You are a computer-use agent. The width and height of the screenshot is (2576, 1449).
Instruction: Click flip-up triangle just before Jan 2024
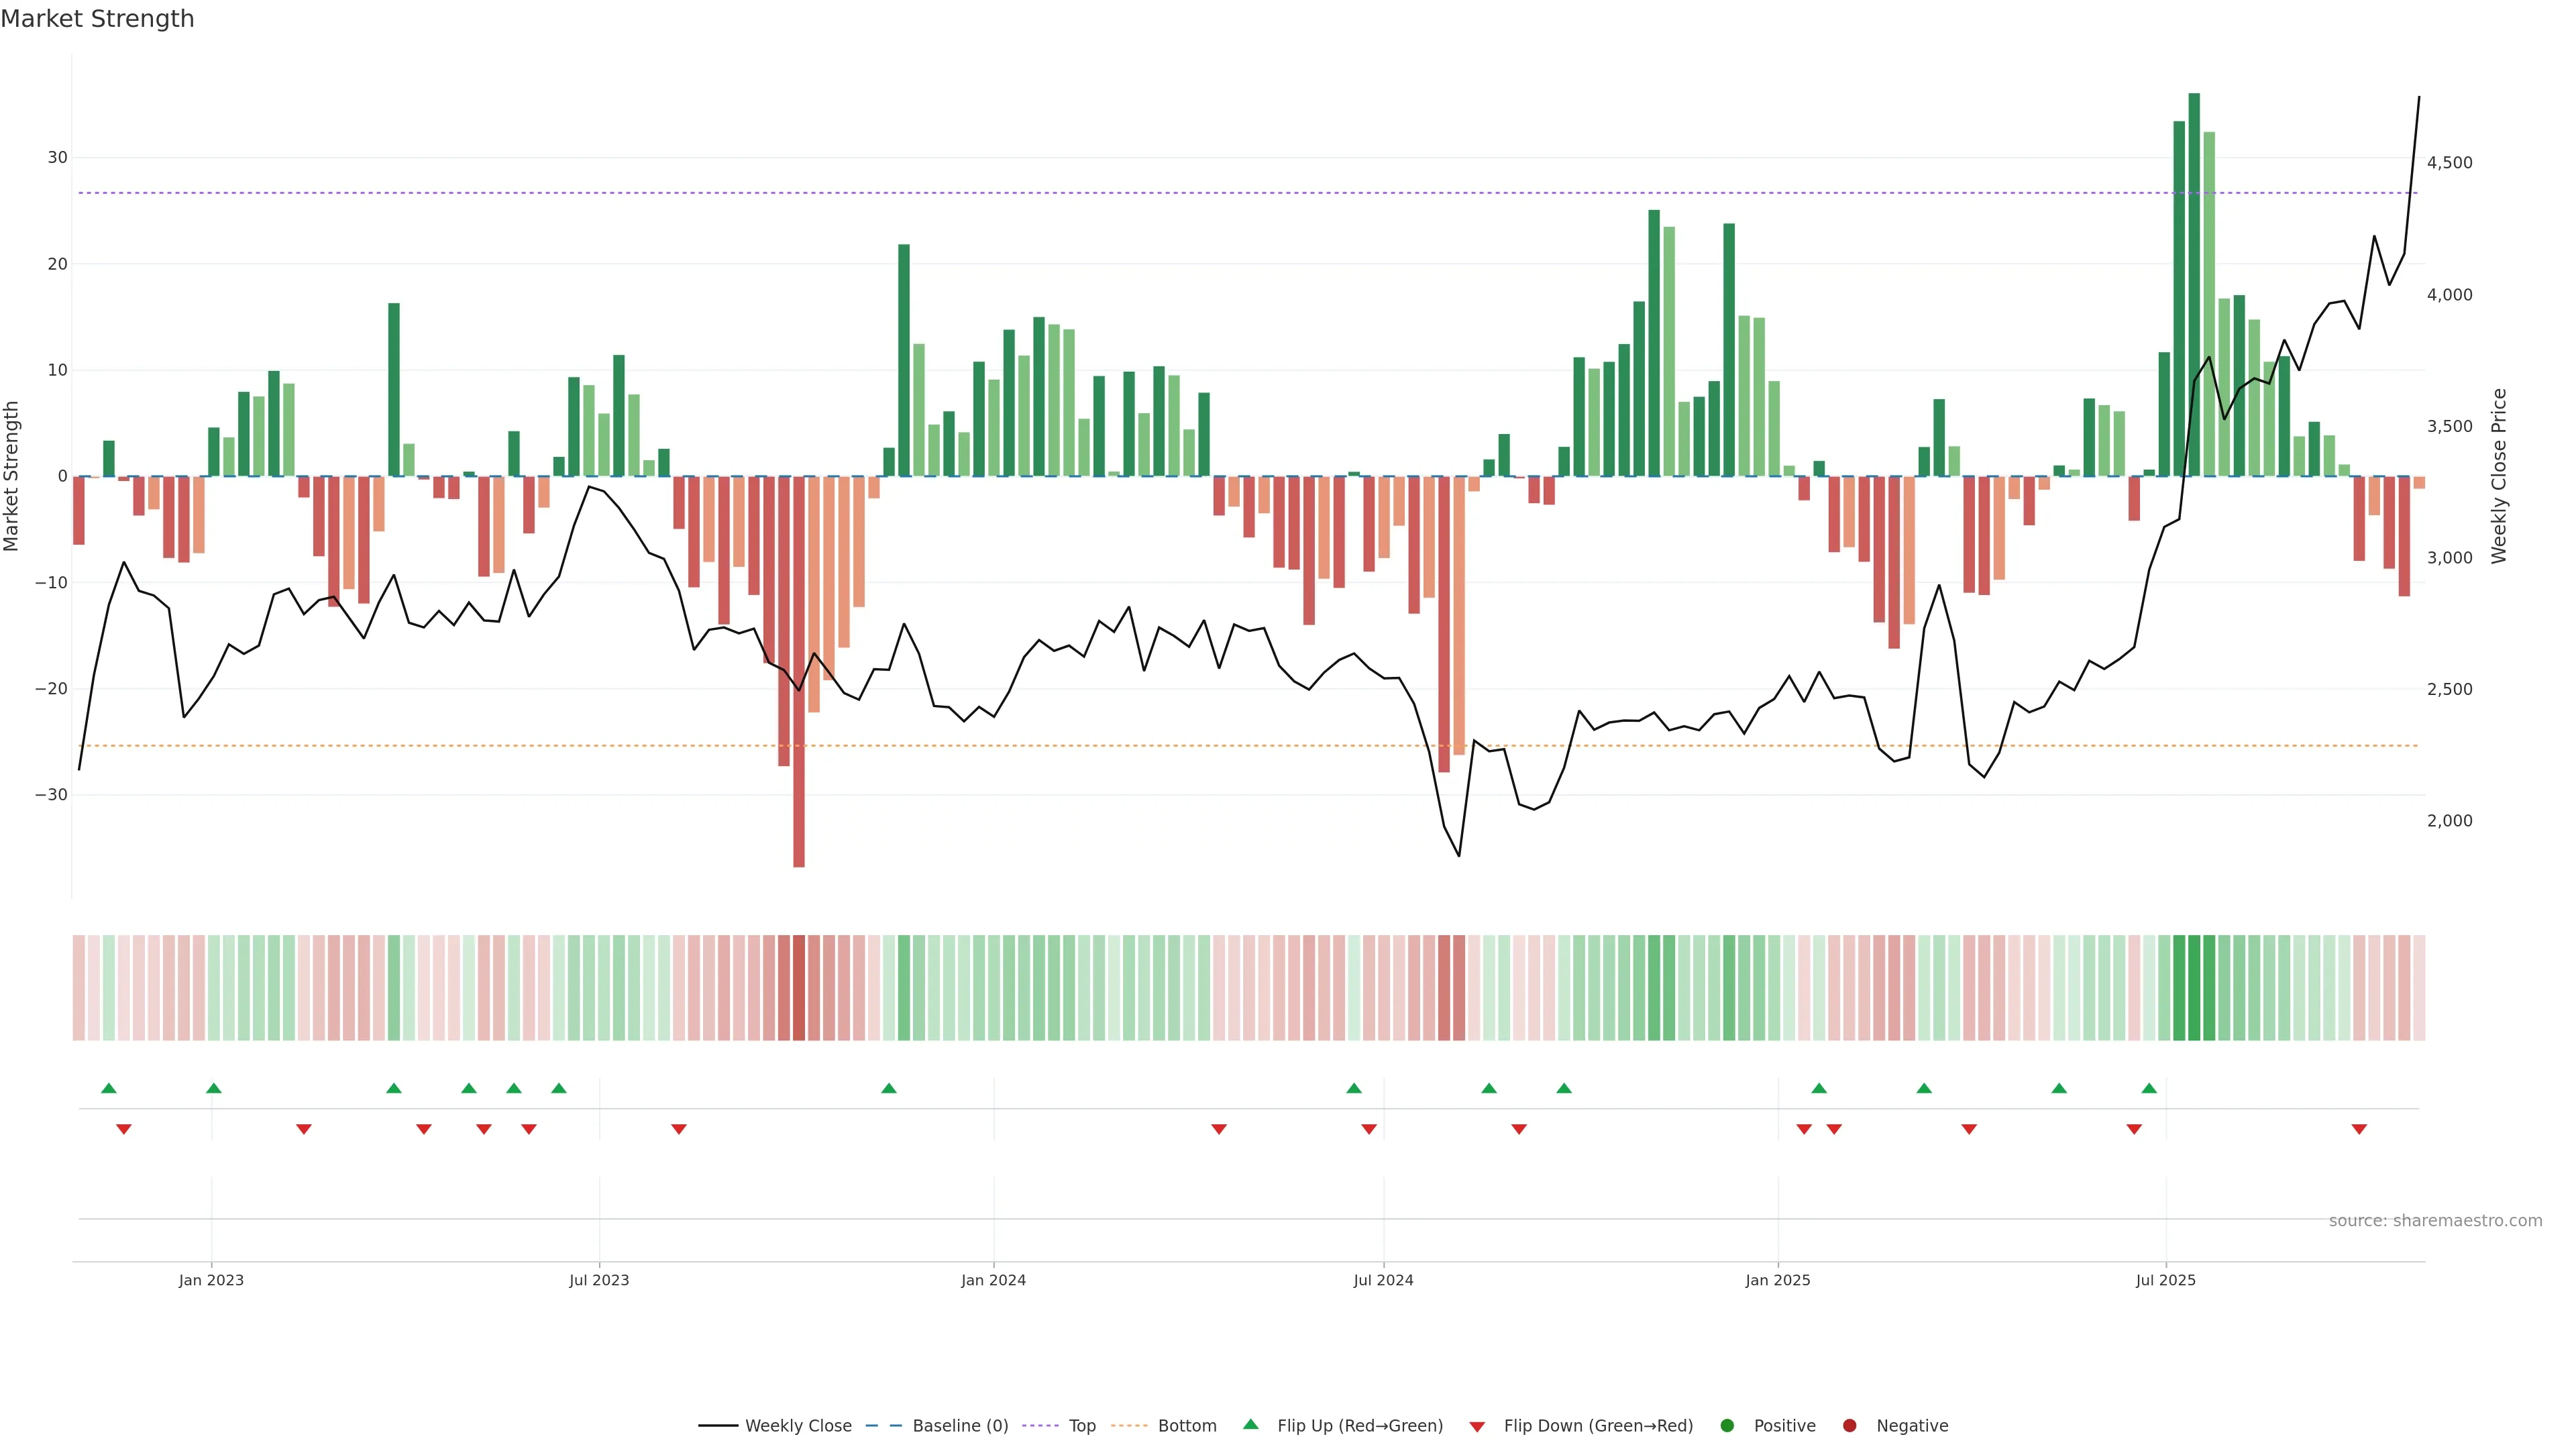click(x=889, y=1088)
